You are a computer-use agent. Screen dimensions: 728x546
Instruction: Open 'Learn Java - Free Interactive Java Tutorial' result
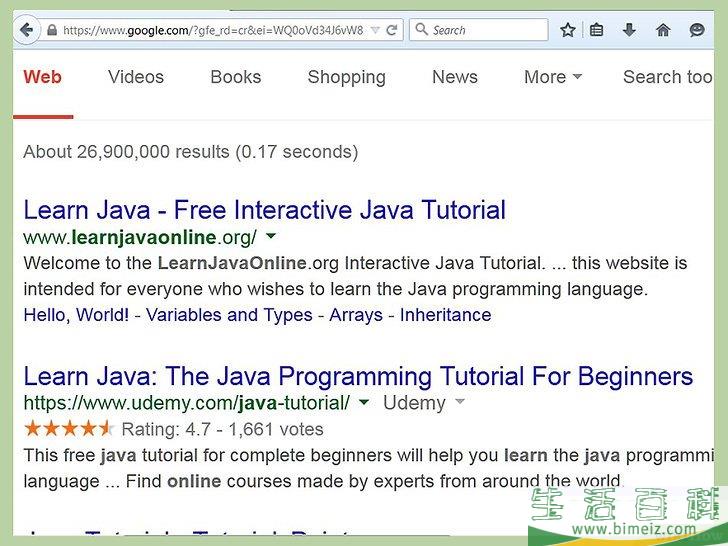click(264, 210)
